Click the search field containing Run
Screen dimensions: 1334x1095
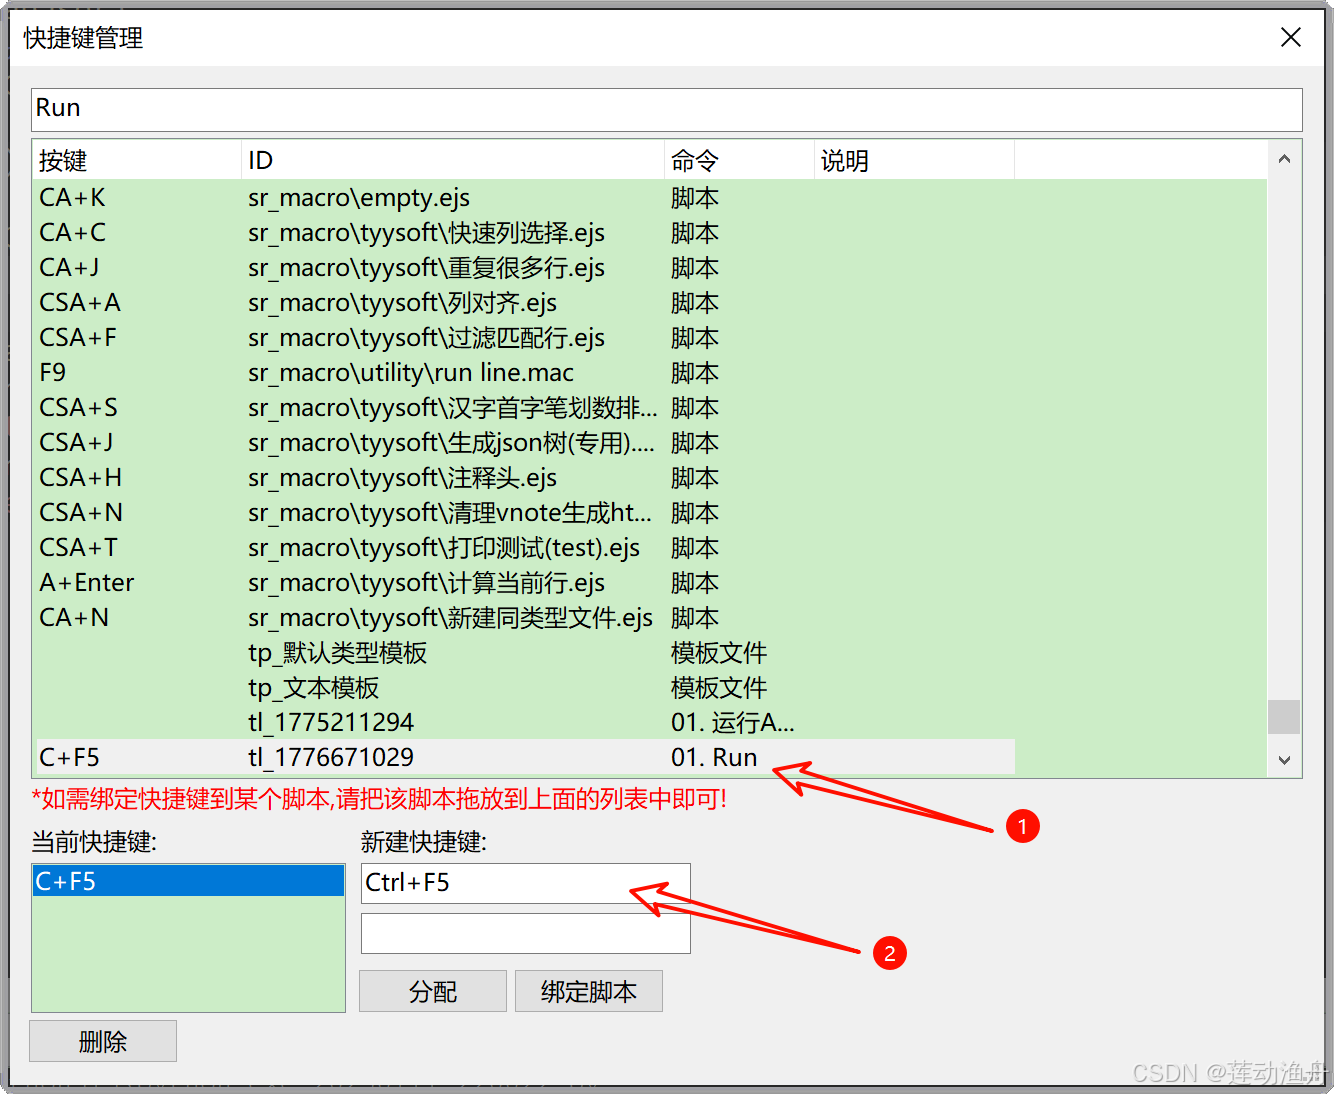coord(666,109)
